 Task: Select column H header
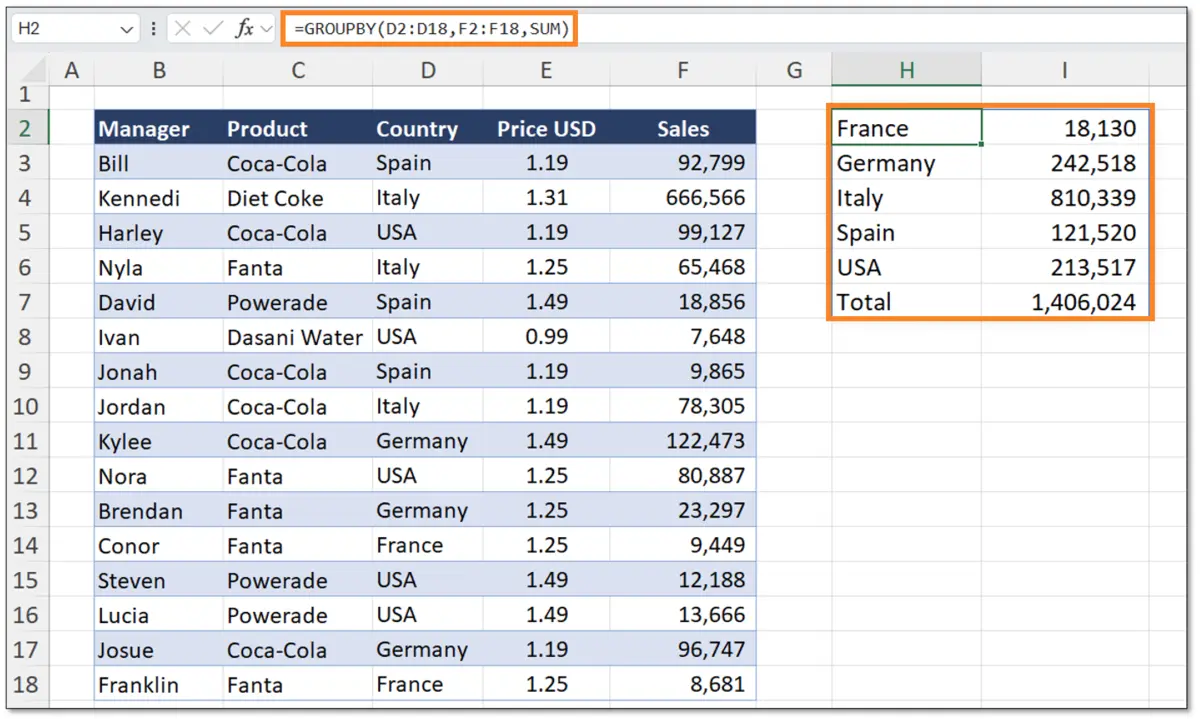pyautogui.click(x=906, y=70)
